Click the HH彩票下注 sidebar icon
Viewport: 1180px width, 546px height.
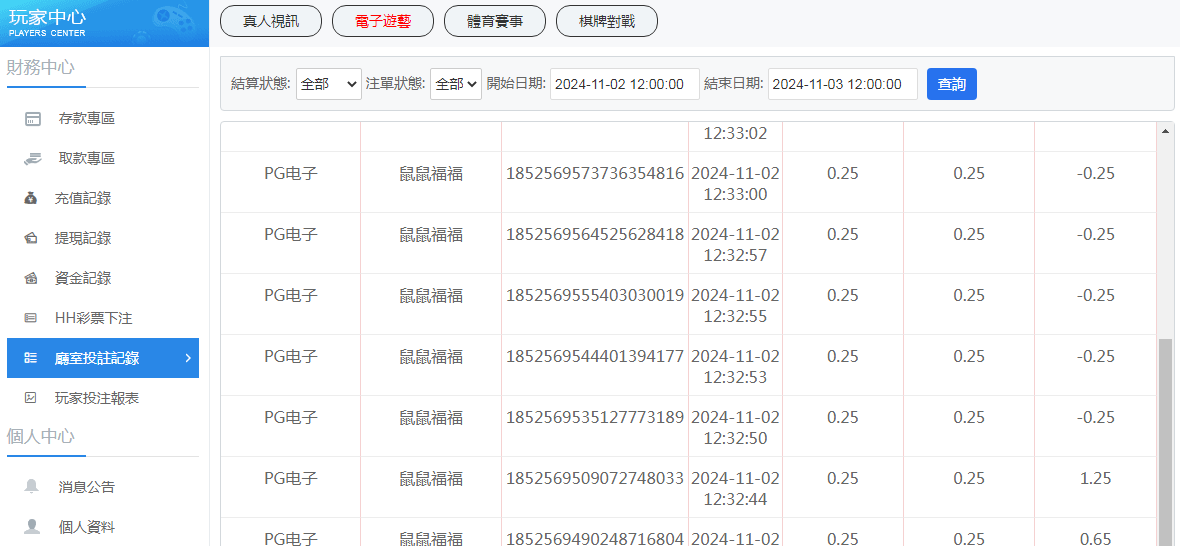click(x=31, y=319)
